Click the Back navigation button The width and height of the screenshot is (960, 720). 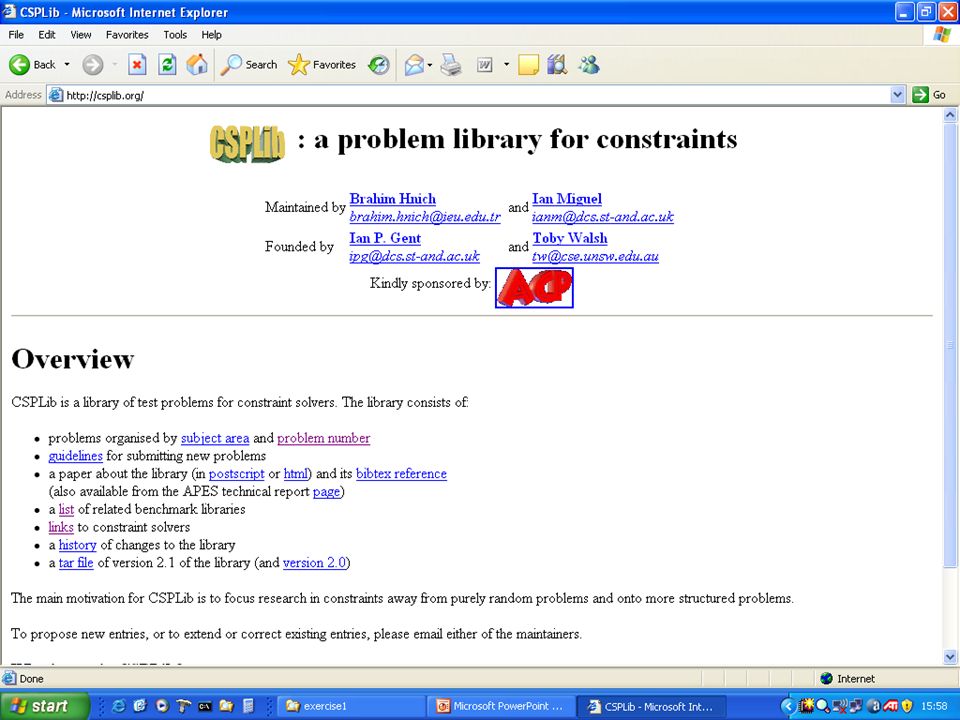pos(32,64)
